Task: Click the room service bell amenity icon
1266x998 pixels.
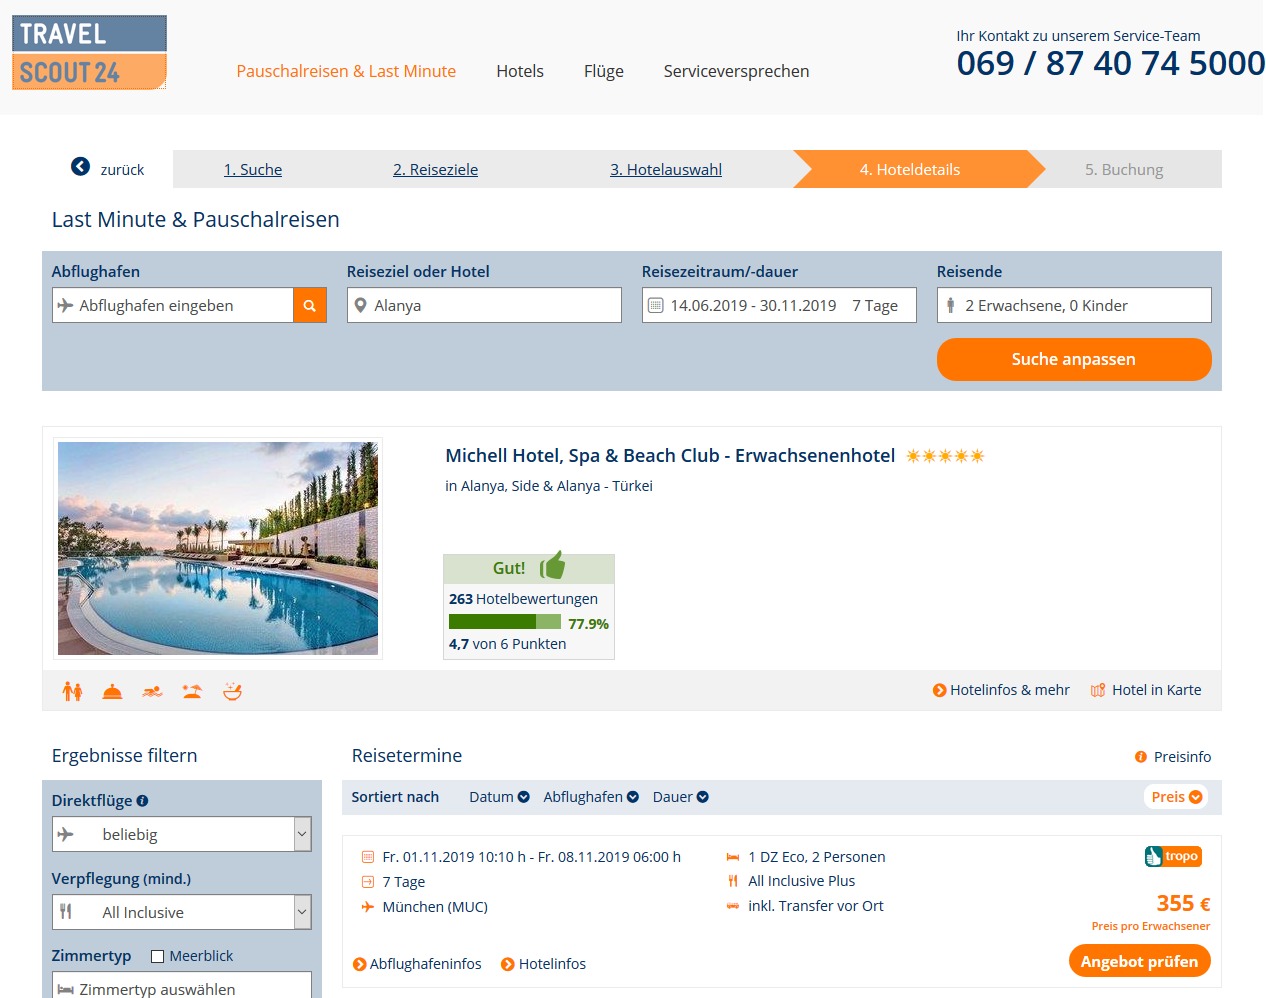Action: 112,691
